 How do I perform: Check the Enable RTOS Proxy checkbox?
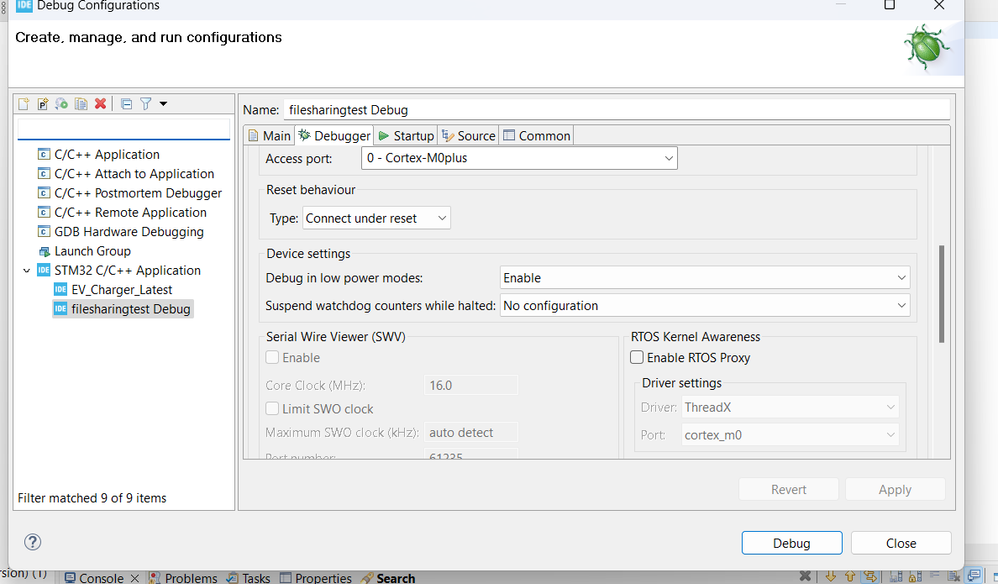click(x=637, y=358)
